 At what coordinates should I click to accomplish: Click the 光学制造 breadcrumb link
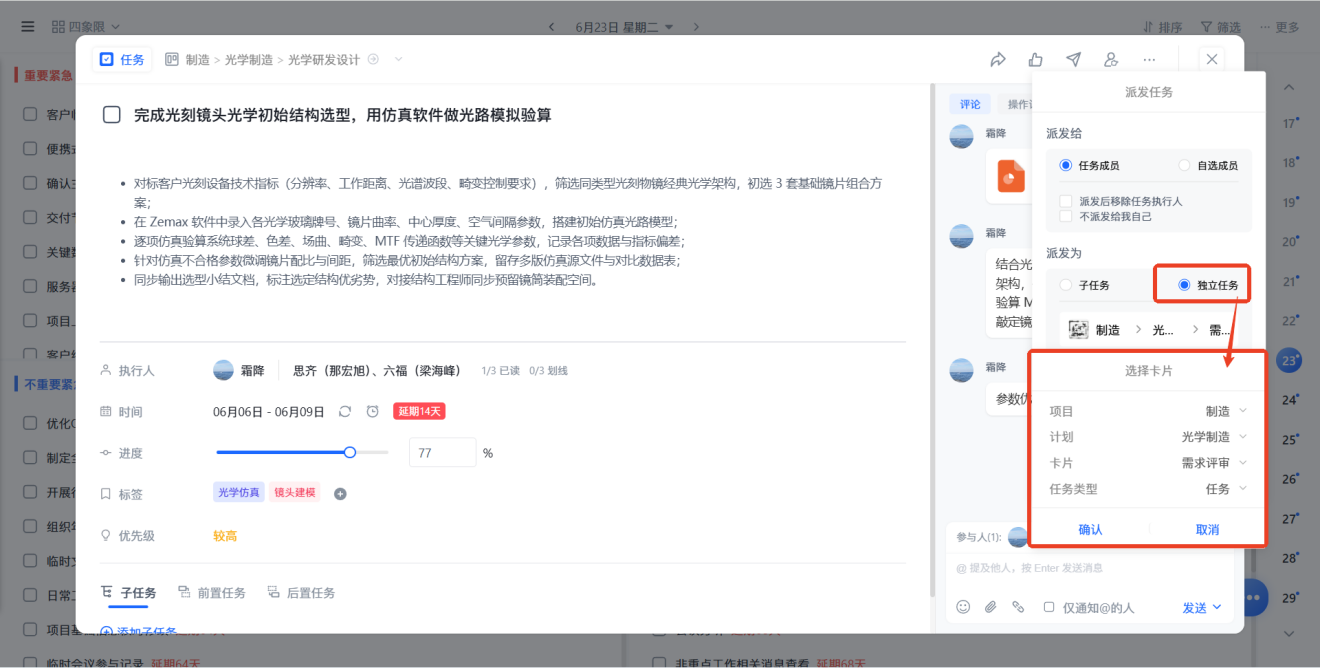tap(249, 60)
